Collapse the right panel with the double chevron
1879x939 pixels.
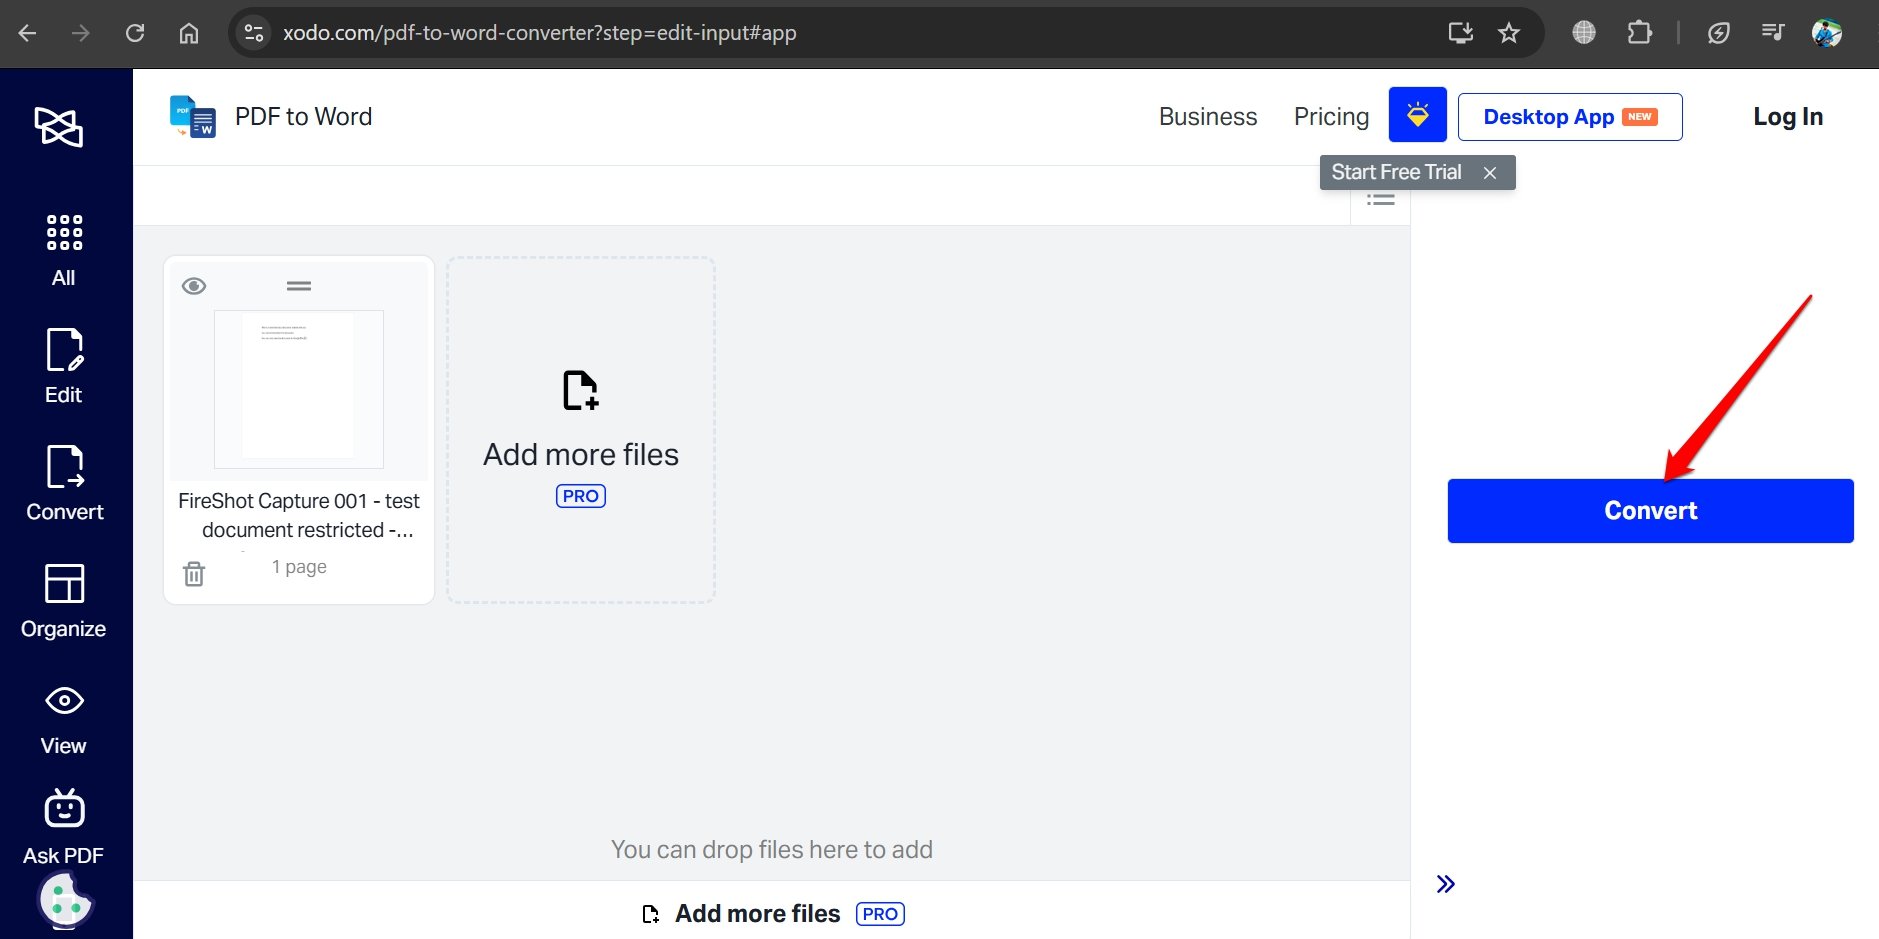1446,884
